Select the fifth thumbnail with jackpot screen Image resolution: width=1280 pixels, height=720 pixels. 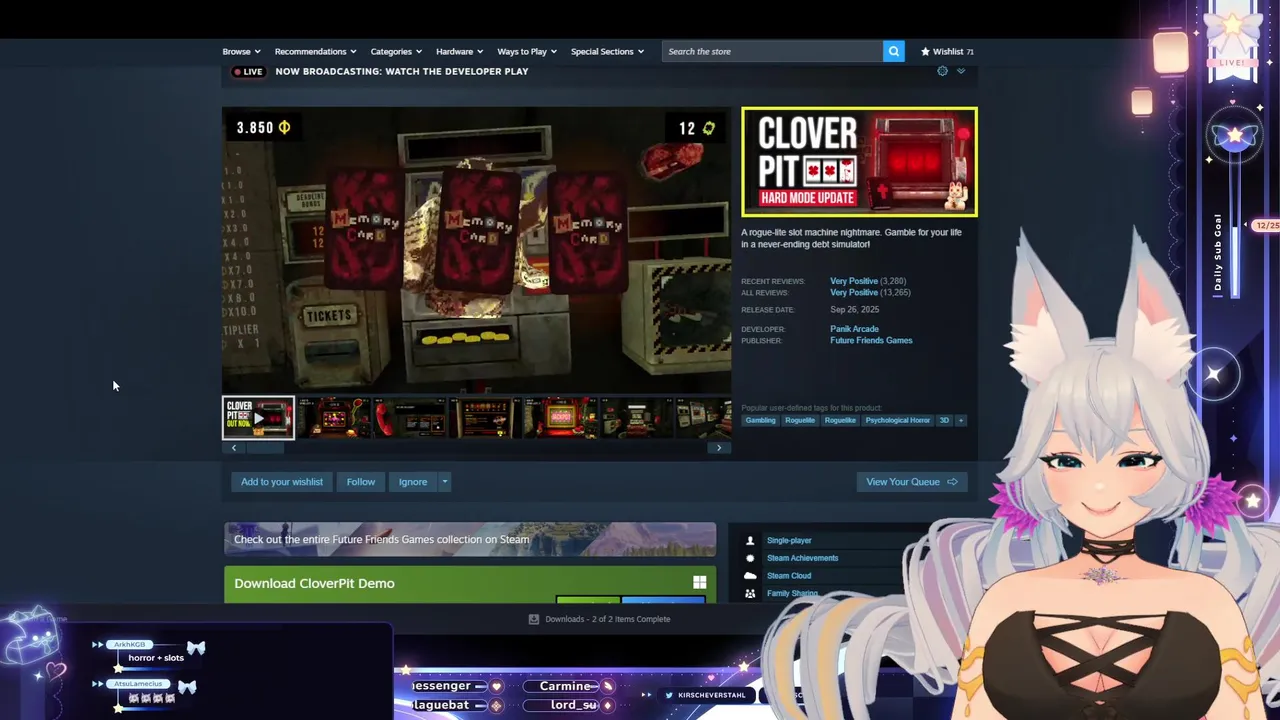click(562, 418)
